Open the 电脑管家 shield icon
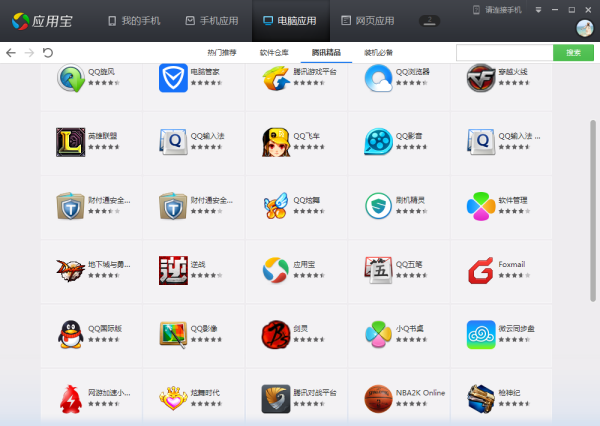The width and height of the screenshot is (600, 426). [x=173, y=78]
